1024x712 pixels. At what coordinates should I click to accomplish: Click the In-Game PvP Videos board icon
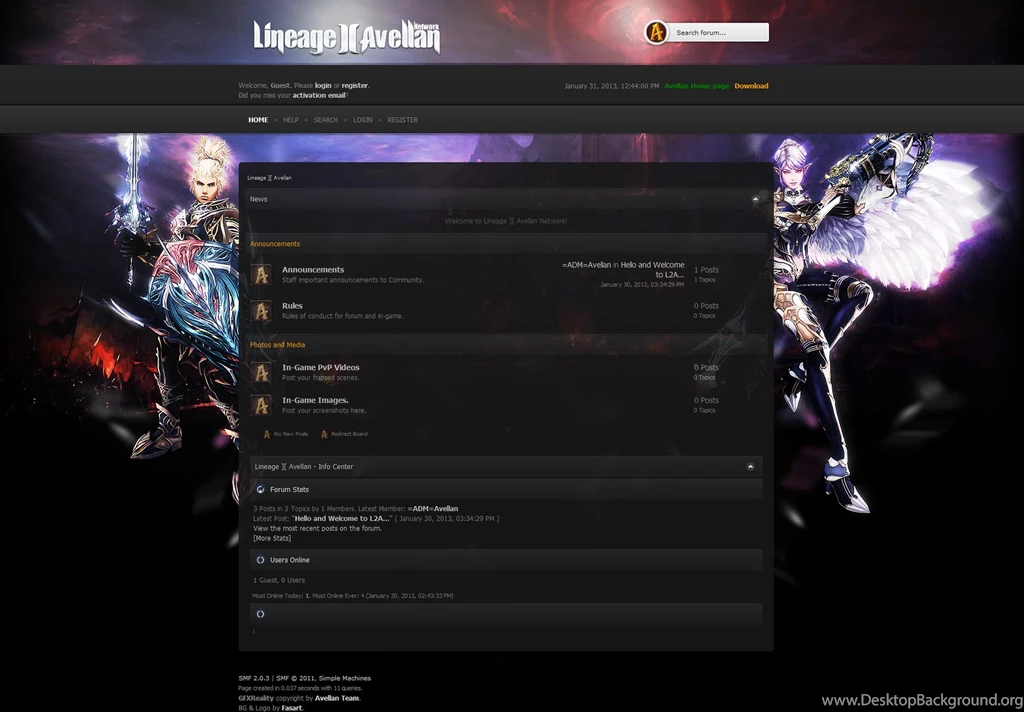tap(261, 372)
